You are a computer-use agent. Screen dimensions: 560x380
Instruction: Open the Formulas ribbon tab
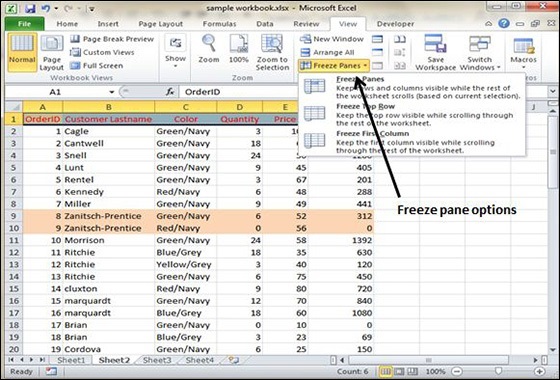click(x=219, y=24)
